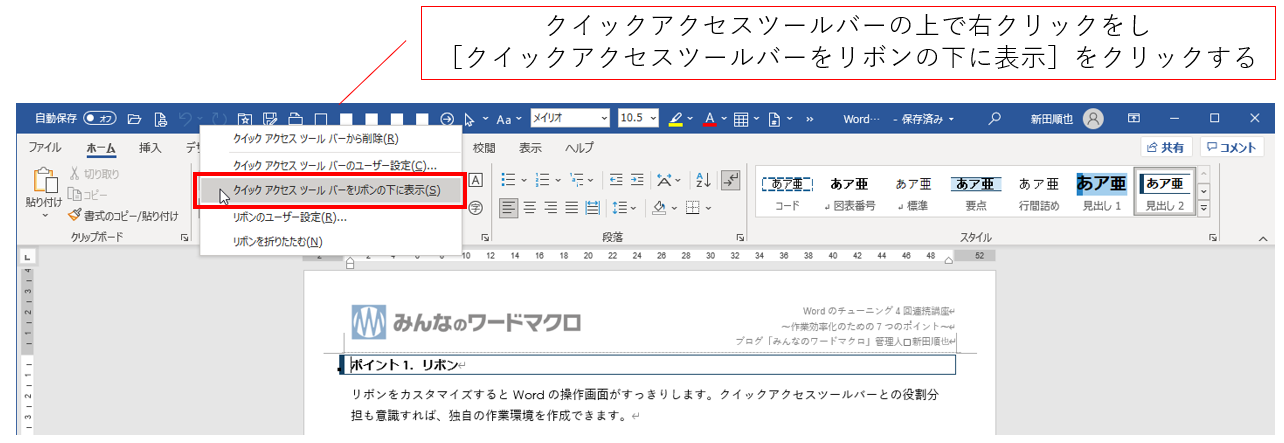This screenshot has height=443, width=1284.
Task: Click the Format Painter (書式のコピー/貼り付け) icon
Action: click(x=75, y=215)
